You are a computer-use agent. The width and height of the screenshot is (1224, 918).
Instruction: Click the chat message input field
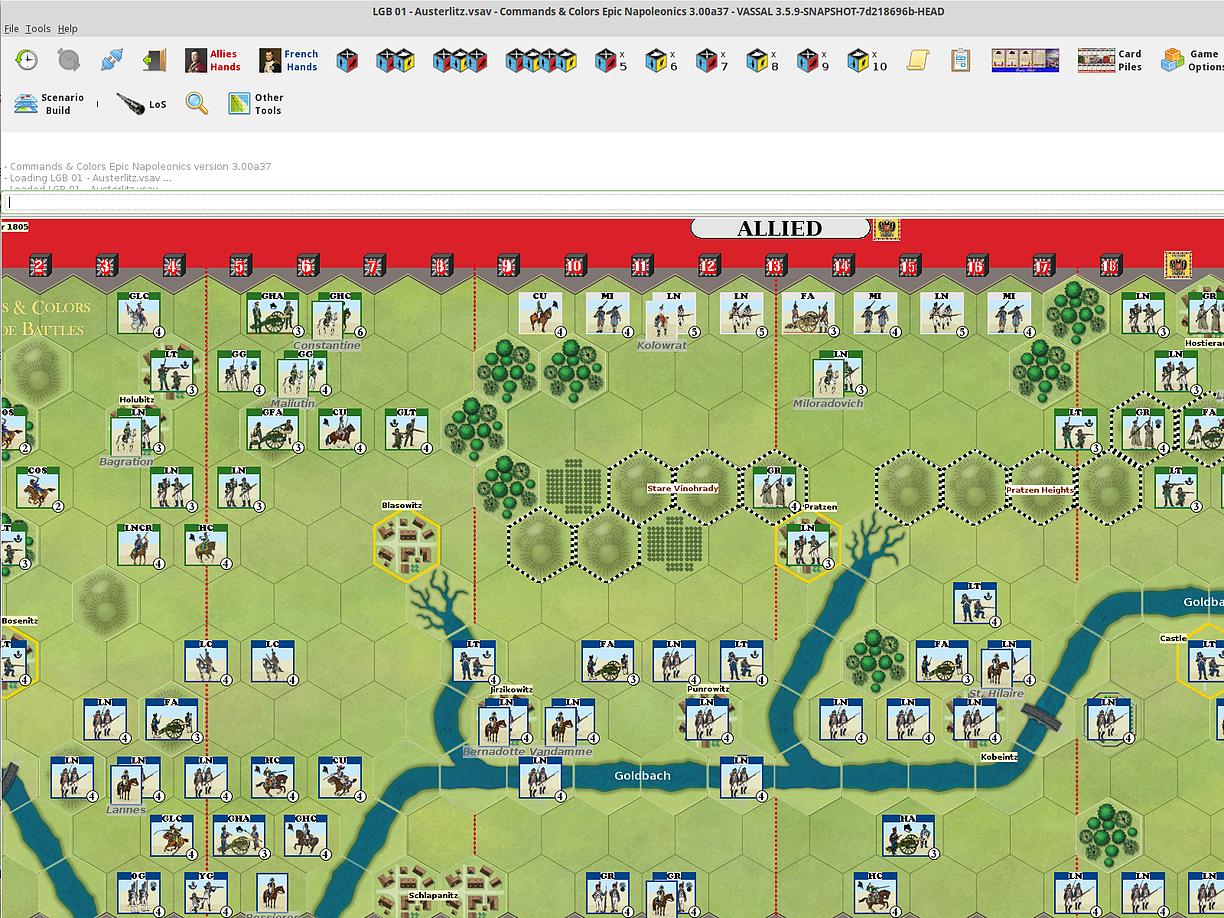pos(400,201)
